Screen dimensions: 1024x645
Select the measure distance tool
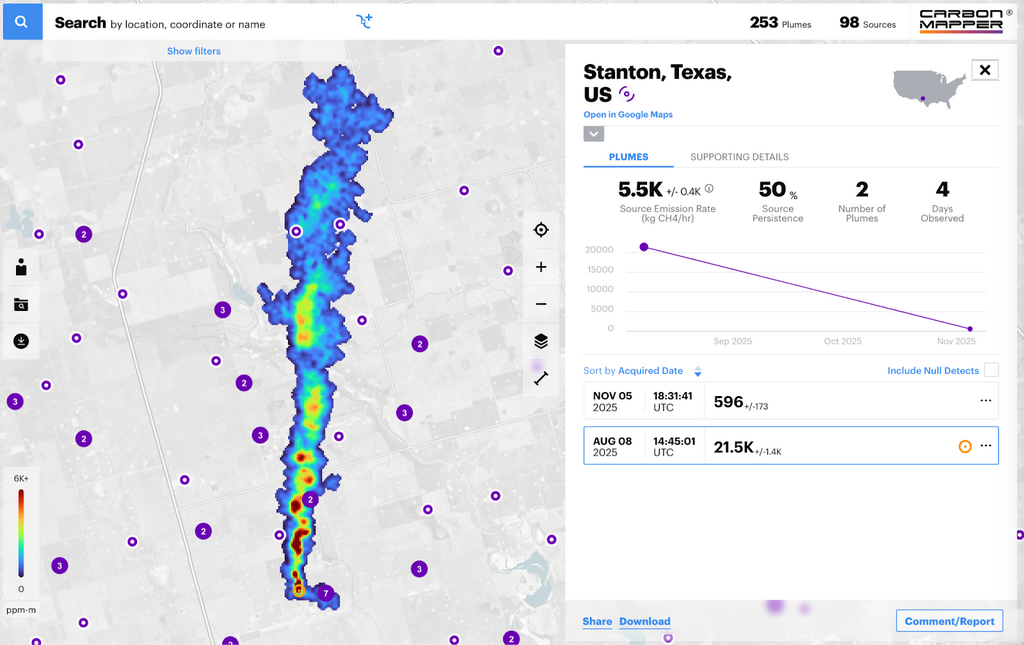[x=541, y=379]
